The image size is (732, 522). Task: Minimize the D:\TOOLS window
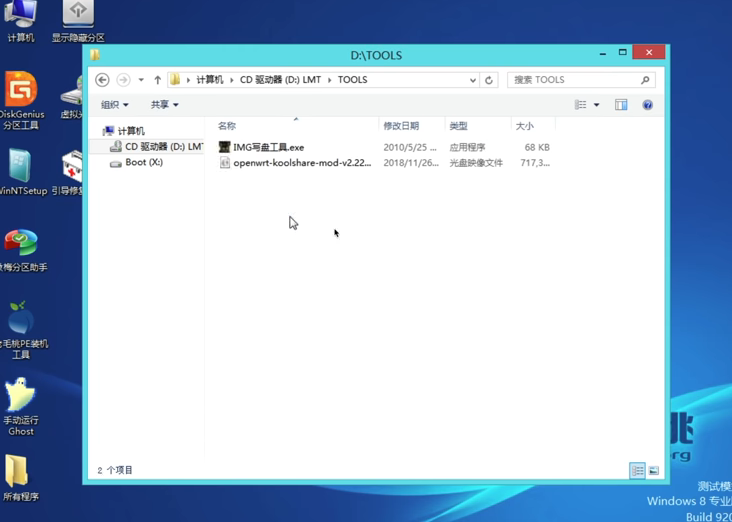click(x=603, y=53)
